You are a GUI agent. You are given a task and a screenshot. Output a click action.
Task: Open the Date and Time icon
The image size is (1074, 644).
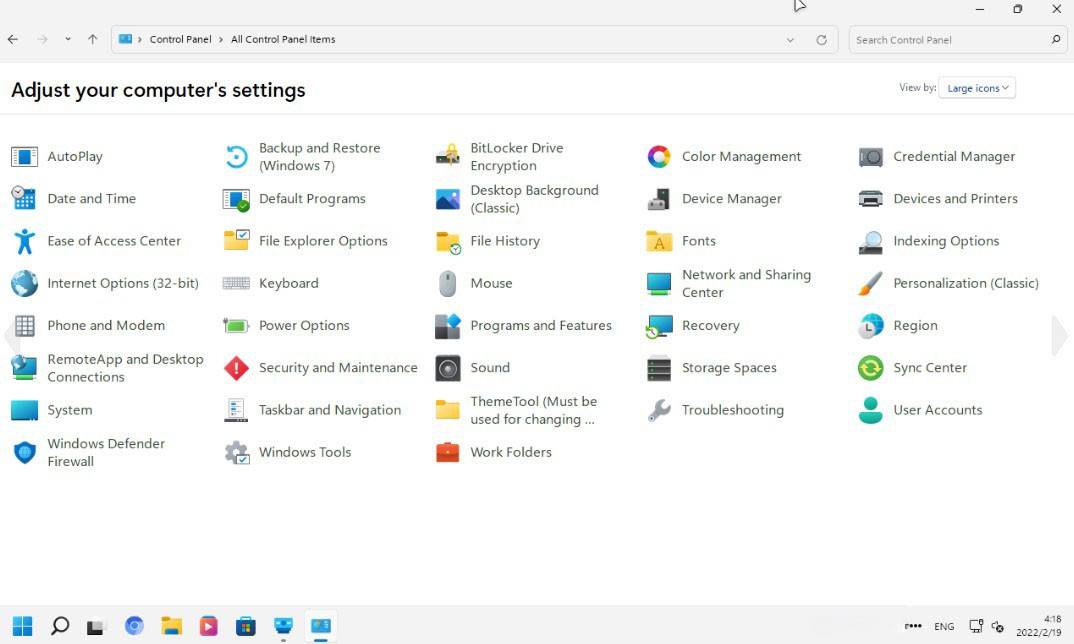pyautogui.click(x=25, y=199)
